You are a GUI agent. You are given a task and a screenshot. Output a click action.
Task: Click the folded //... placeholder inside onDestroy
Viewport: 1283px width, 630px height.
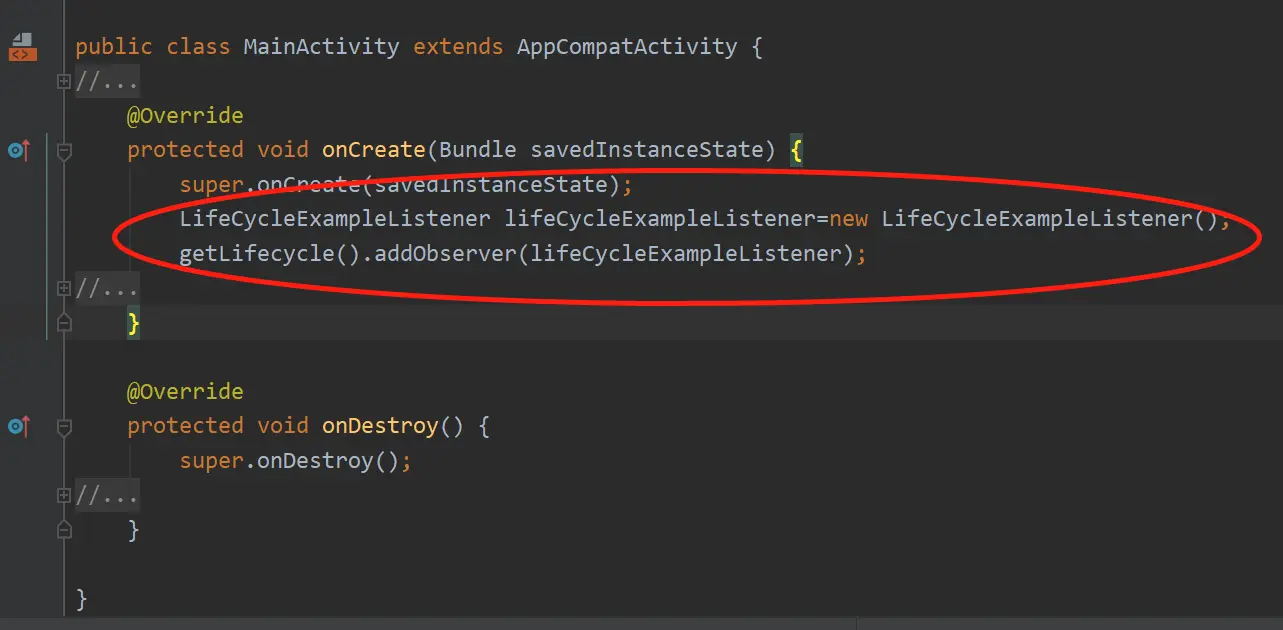[x=107, y=495]
